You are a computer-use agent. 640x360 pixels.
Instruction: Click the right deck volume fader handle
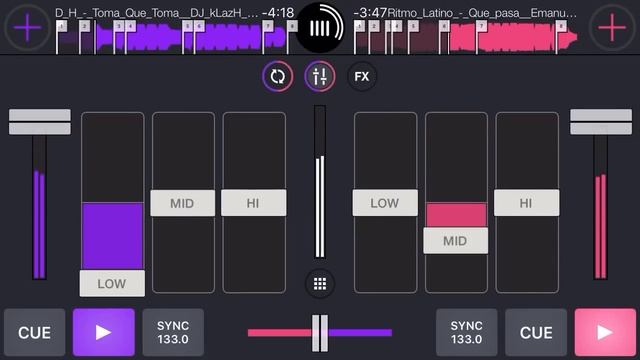601,122
